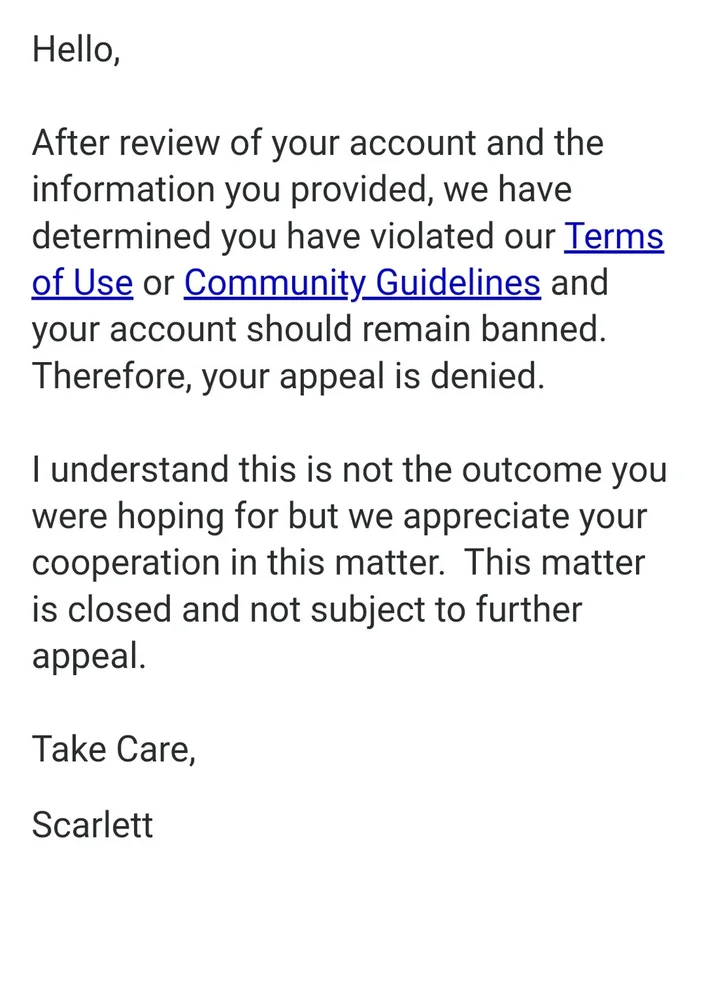Click the lone "appeal." ending the second paragraph

89,657
